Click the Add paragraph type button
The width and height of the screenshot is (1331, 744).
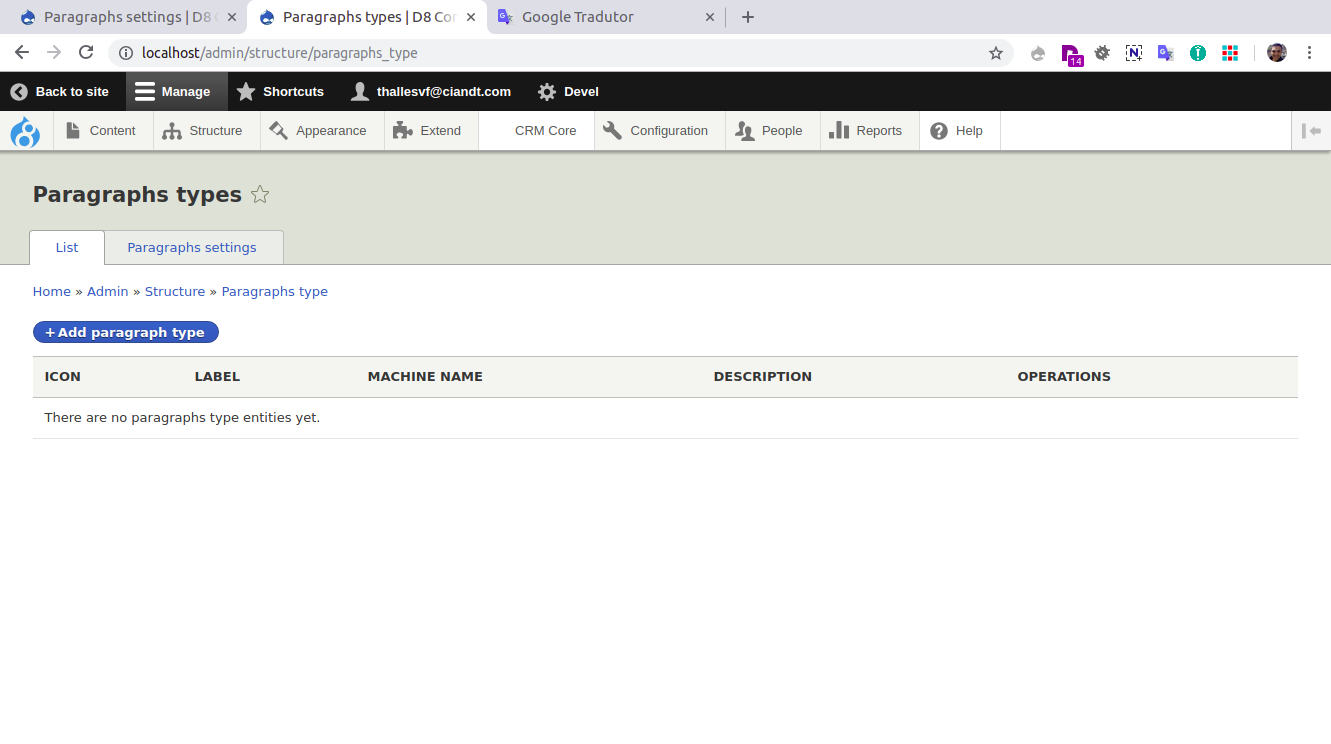point(126,332)
